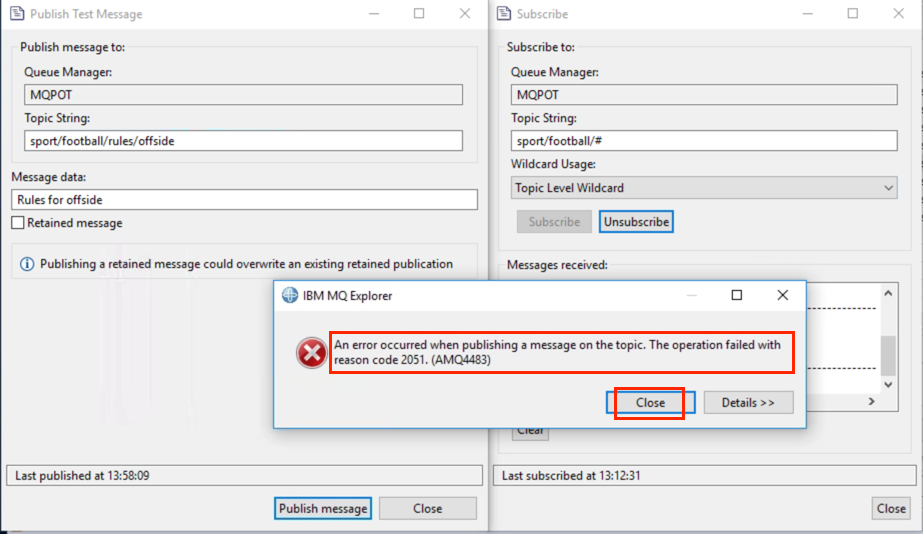Click the 'Messages received:' label
This screenshot has height=534, width=923.
pos(557,265)
